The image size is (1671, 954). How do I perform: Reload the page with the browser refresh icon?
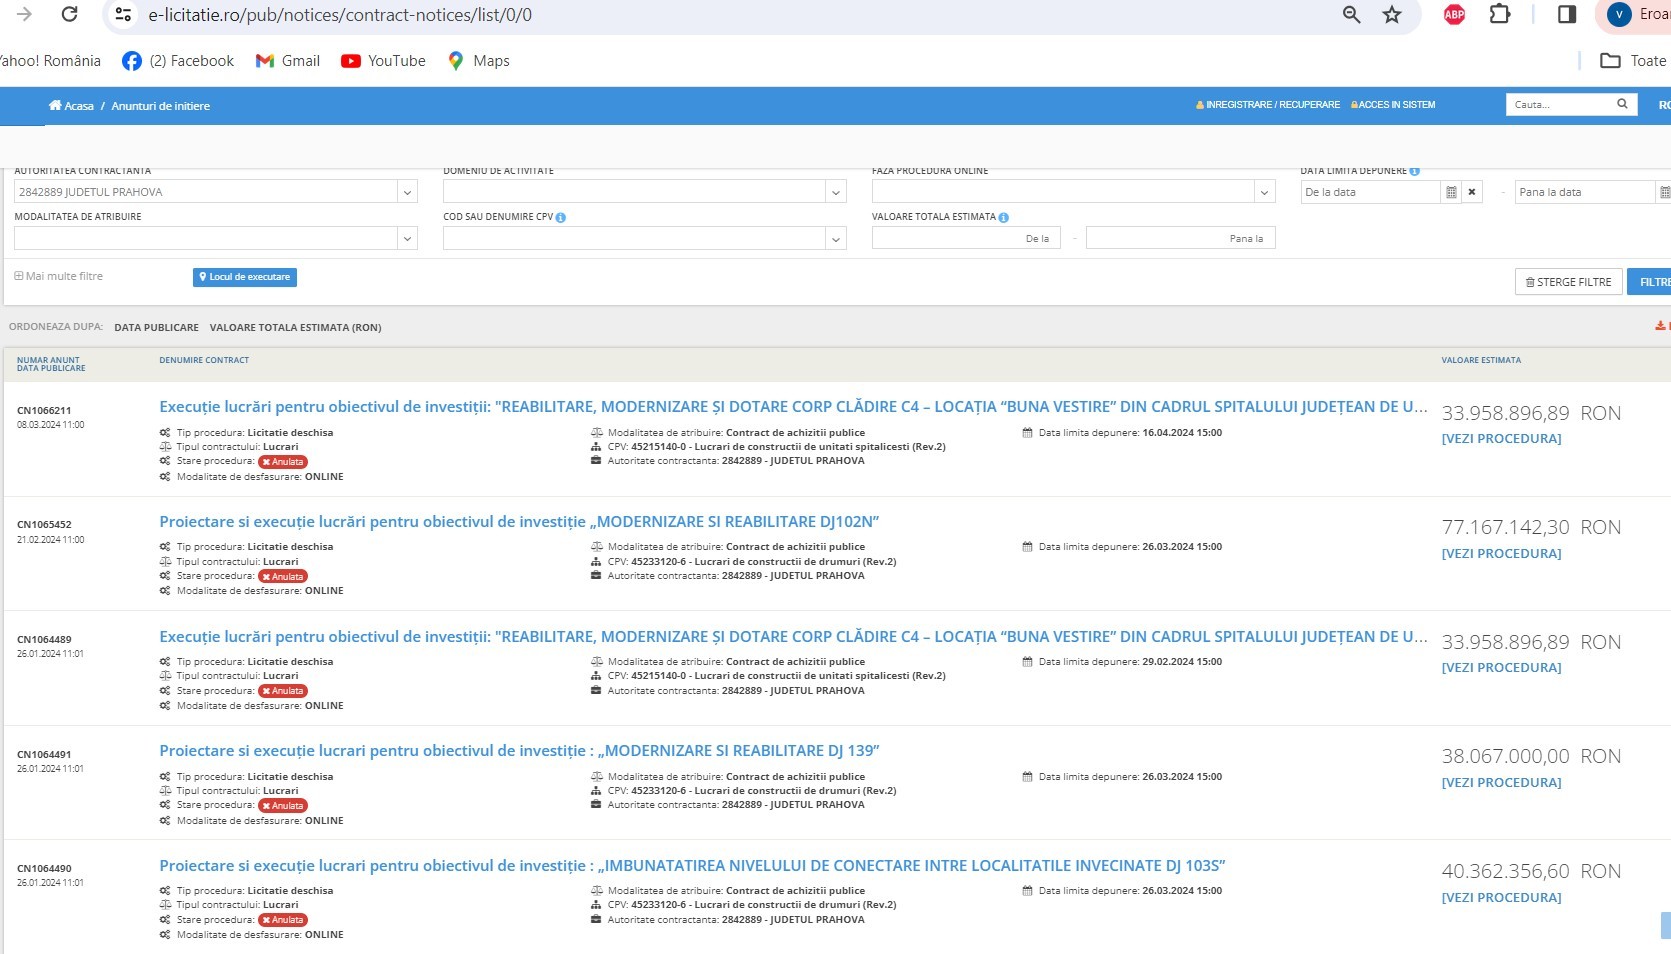69,14
